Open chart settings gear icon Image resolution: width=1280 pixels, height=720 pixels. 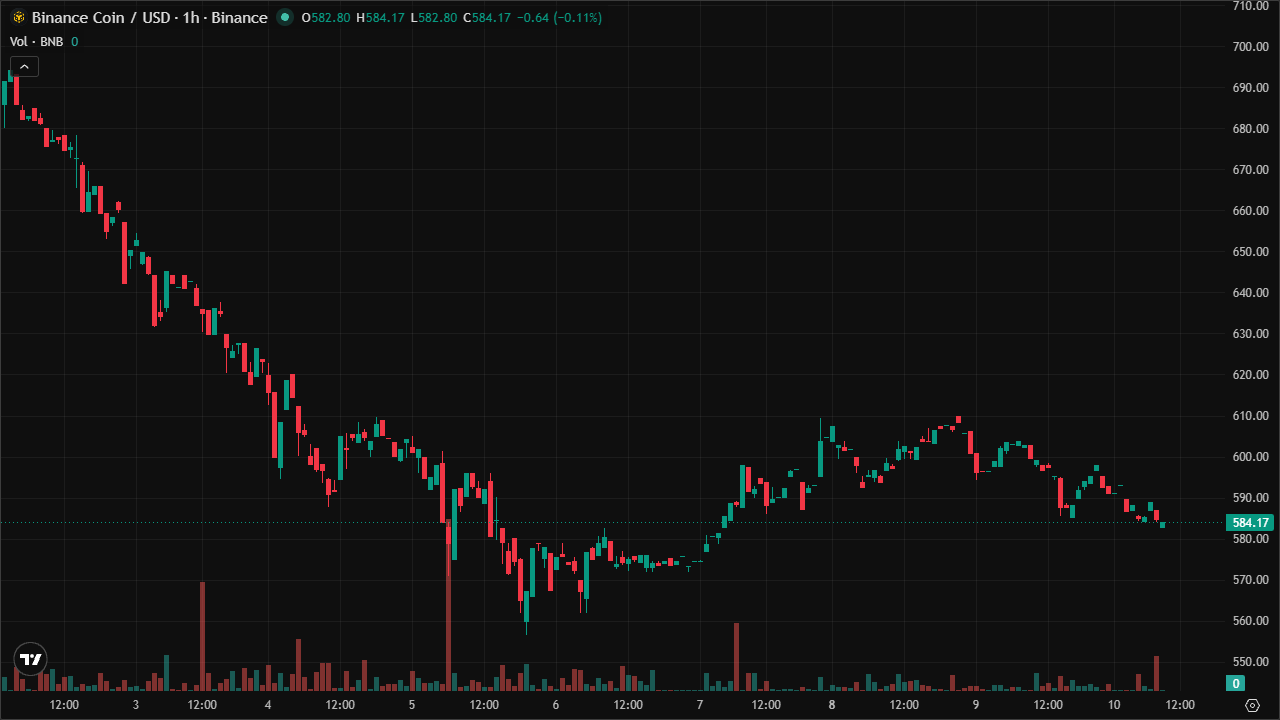point(1252,705)
